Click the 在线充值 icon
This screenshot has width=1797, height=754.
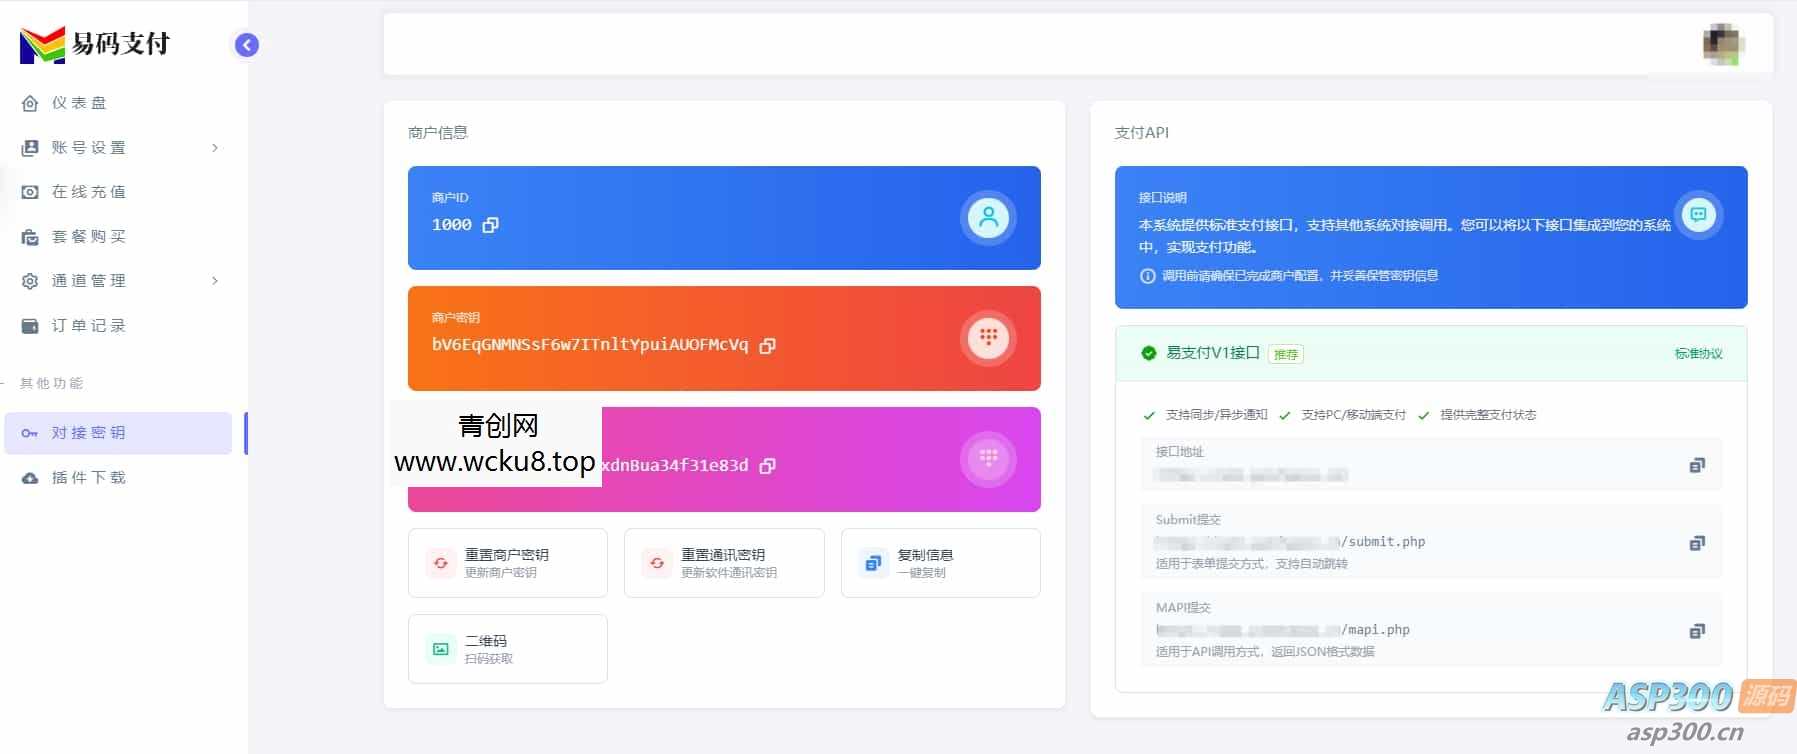[30, 192]
